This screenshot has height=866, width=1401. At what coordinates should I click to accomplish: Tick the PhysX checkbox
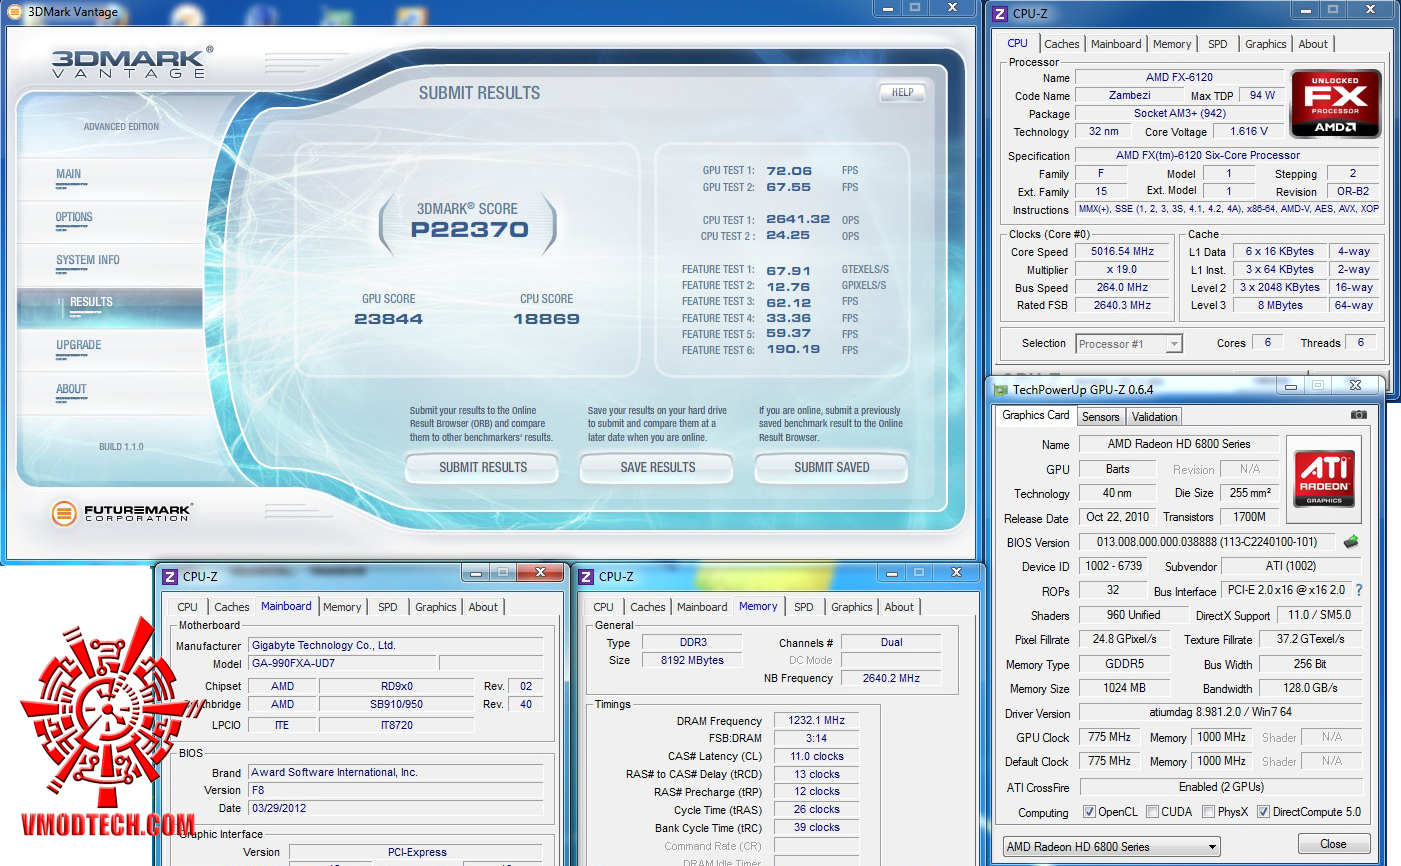[1209, 812]
